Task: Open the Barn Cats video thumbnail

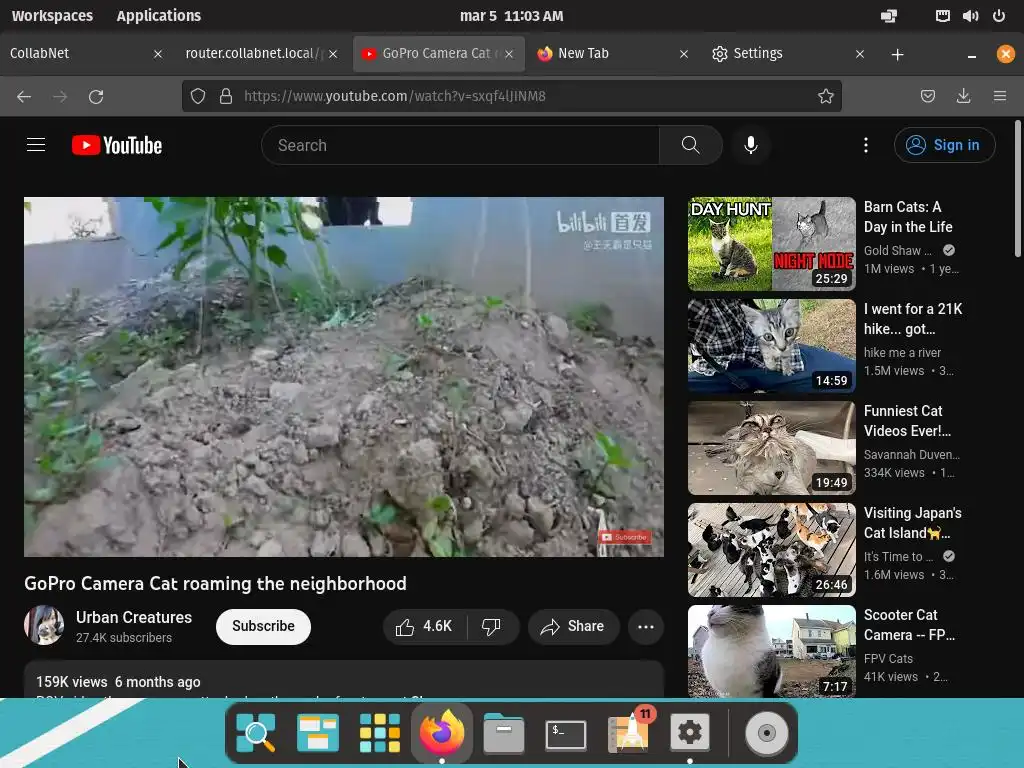Action: tap(772, 244)
